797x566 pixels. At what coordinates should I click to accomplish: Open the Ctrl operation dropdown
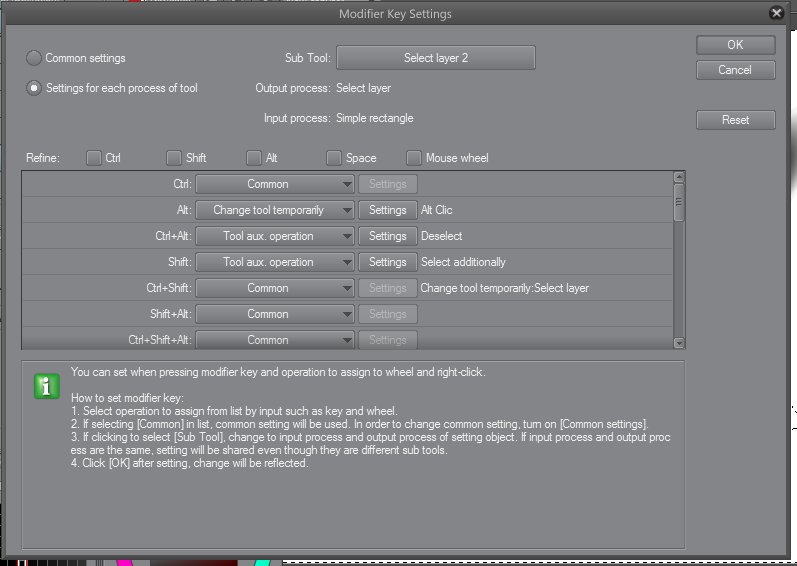tap(275, 184)
